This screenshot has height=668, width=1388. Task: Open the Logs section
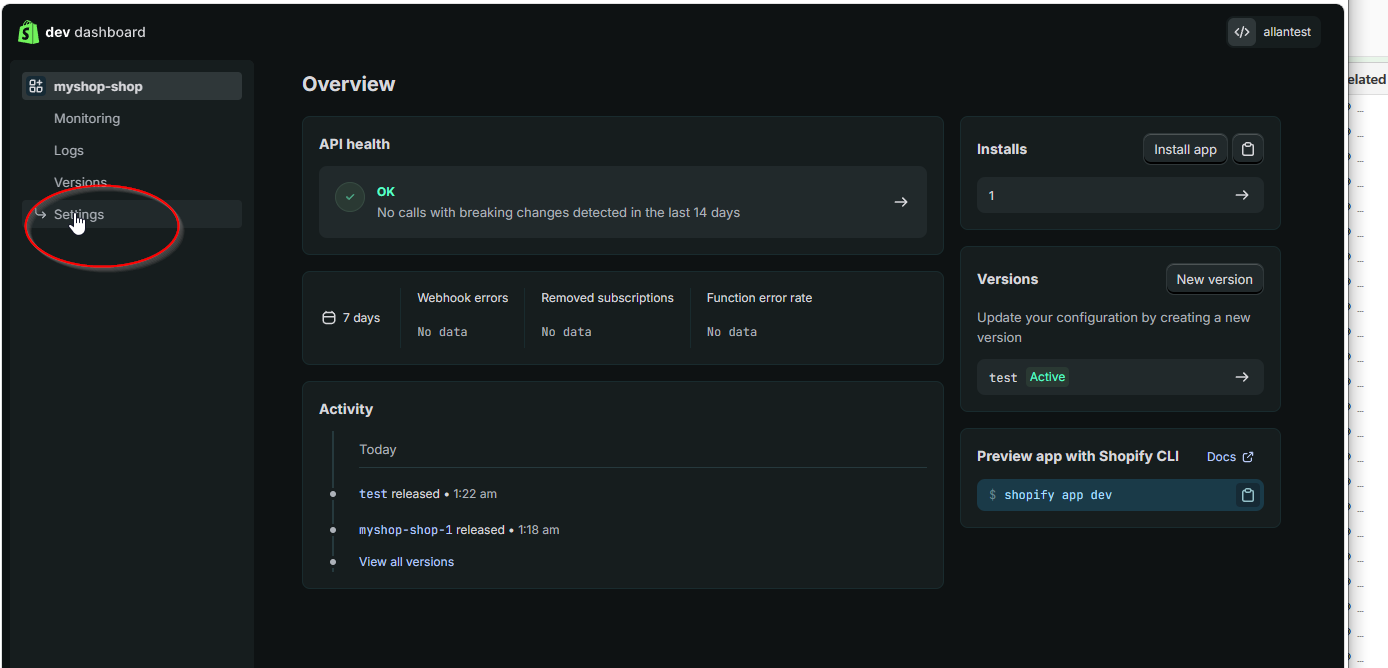tap(69, 150)
